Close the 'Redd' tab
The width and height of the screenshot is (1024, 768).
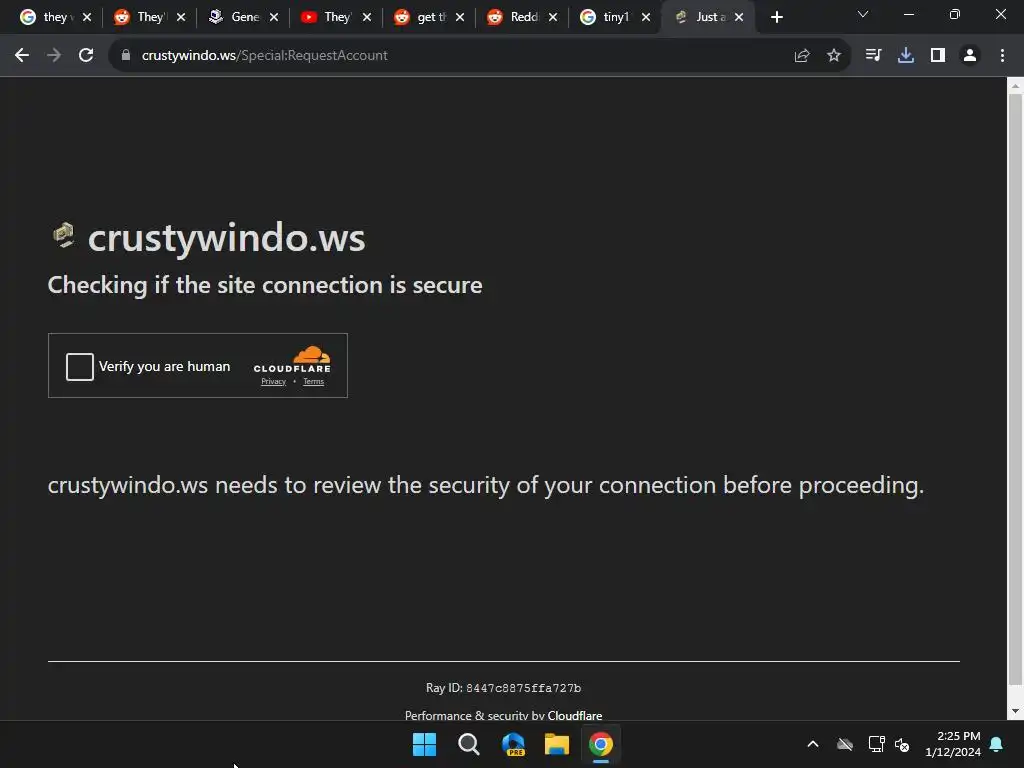(553, 18)
